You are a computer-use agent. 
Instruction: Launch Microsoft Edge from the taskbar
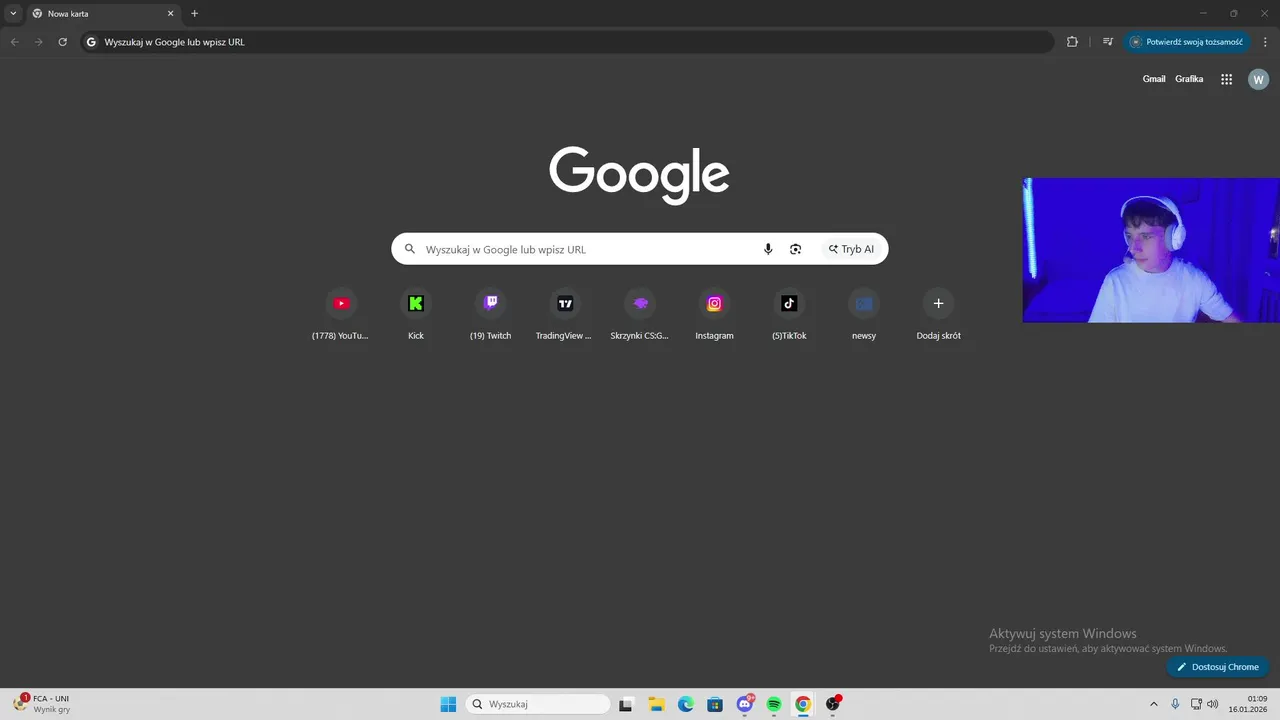click(x=685, y=704)
